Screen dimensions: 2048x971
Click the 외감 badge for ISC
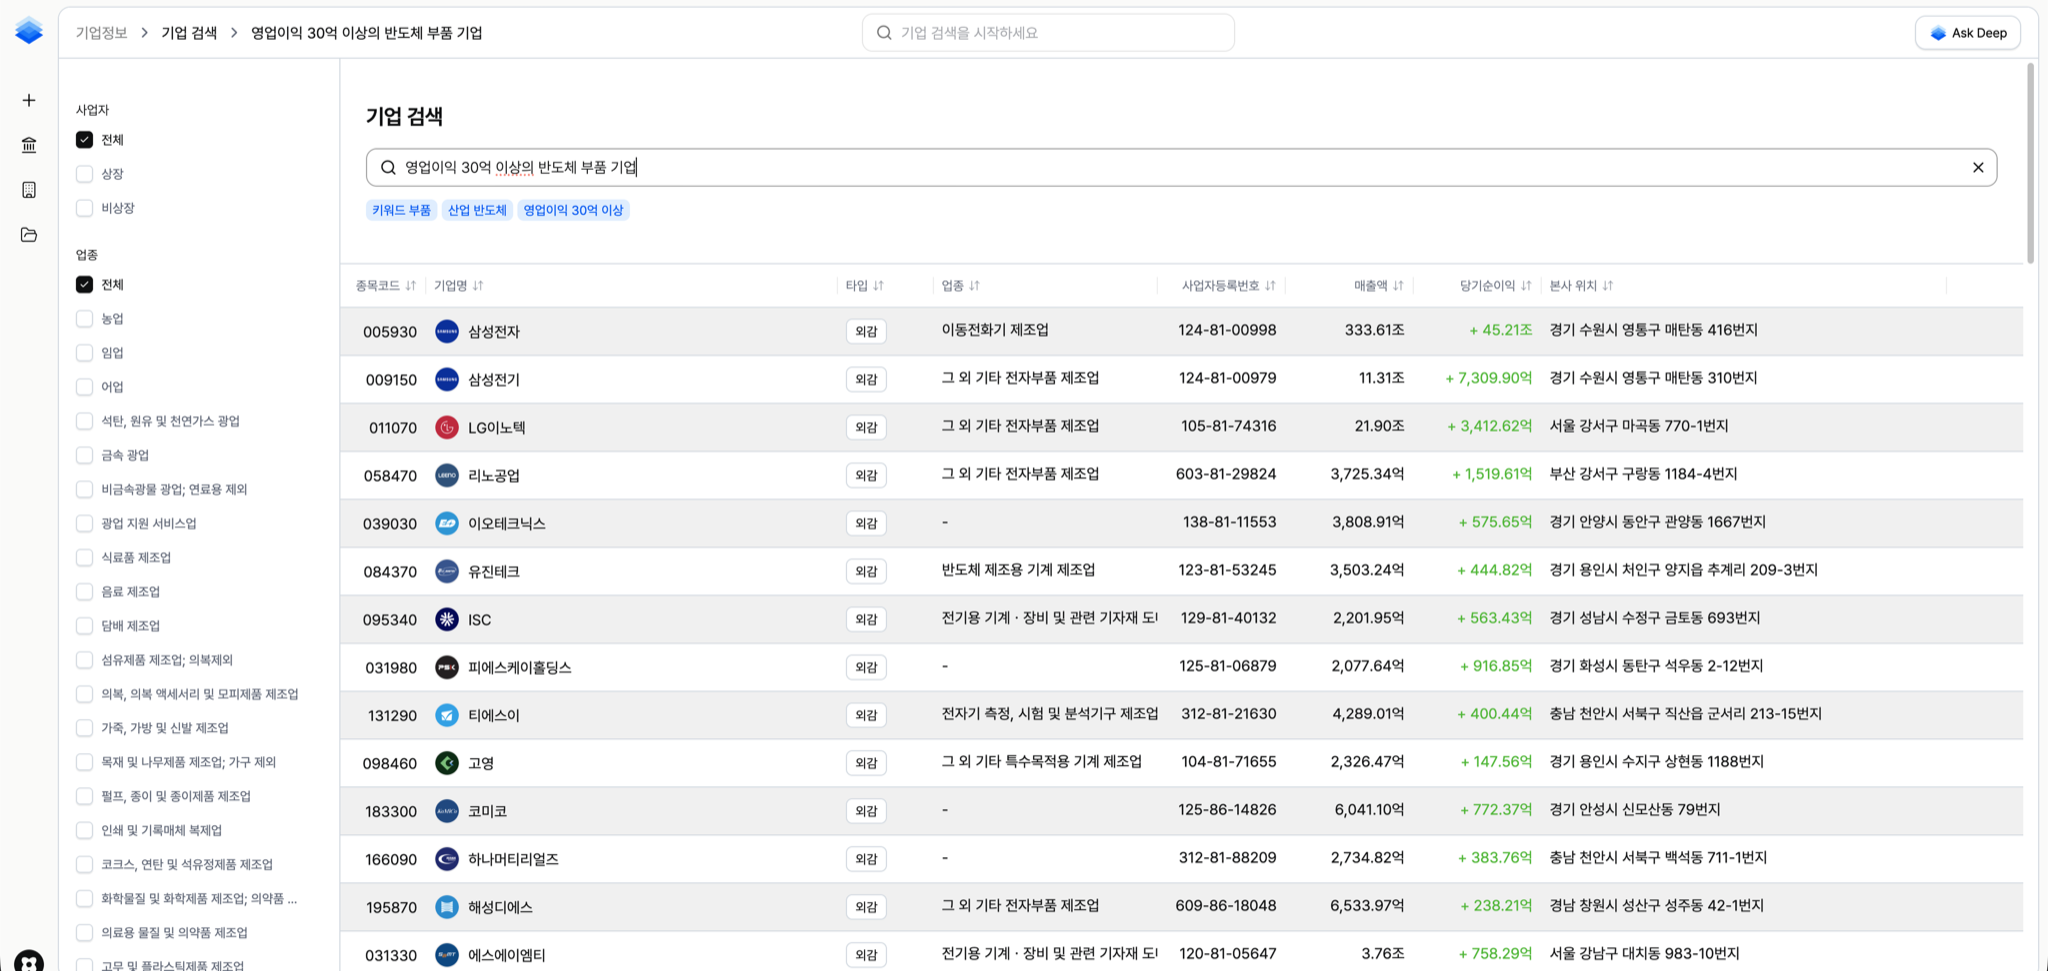coord(866,619)
